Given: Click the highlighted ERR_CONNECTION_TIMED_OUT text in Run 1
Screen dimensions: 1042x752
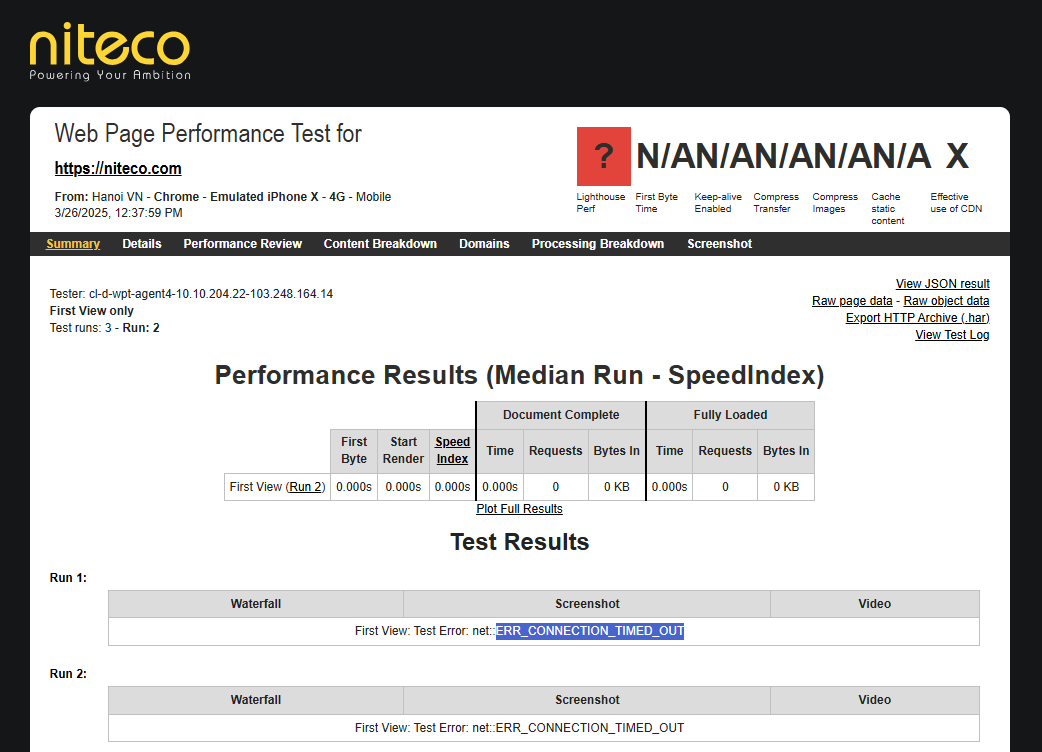Looking at the screenshot, I should tap(589, 631).
